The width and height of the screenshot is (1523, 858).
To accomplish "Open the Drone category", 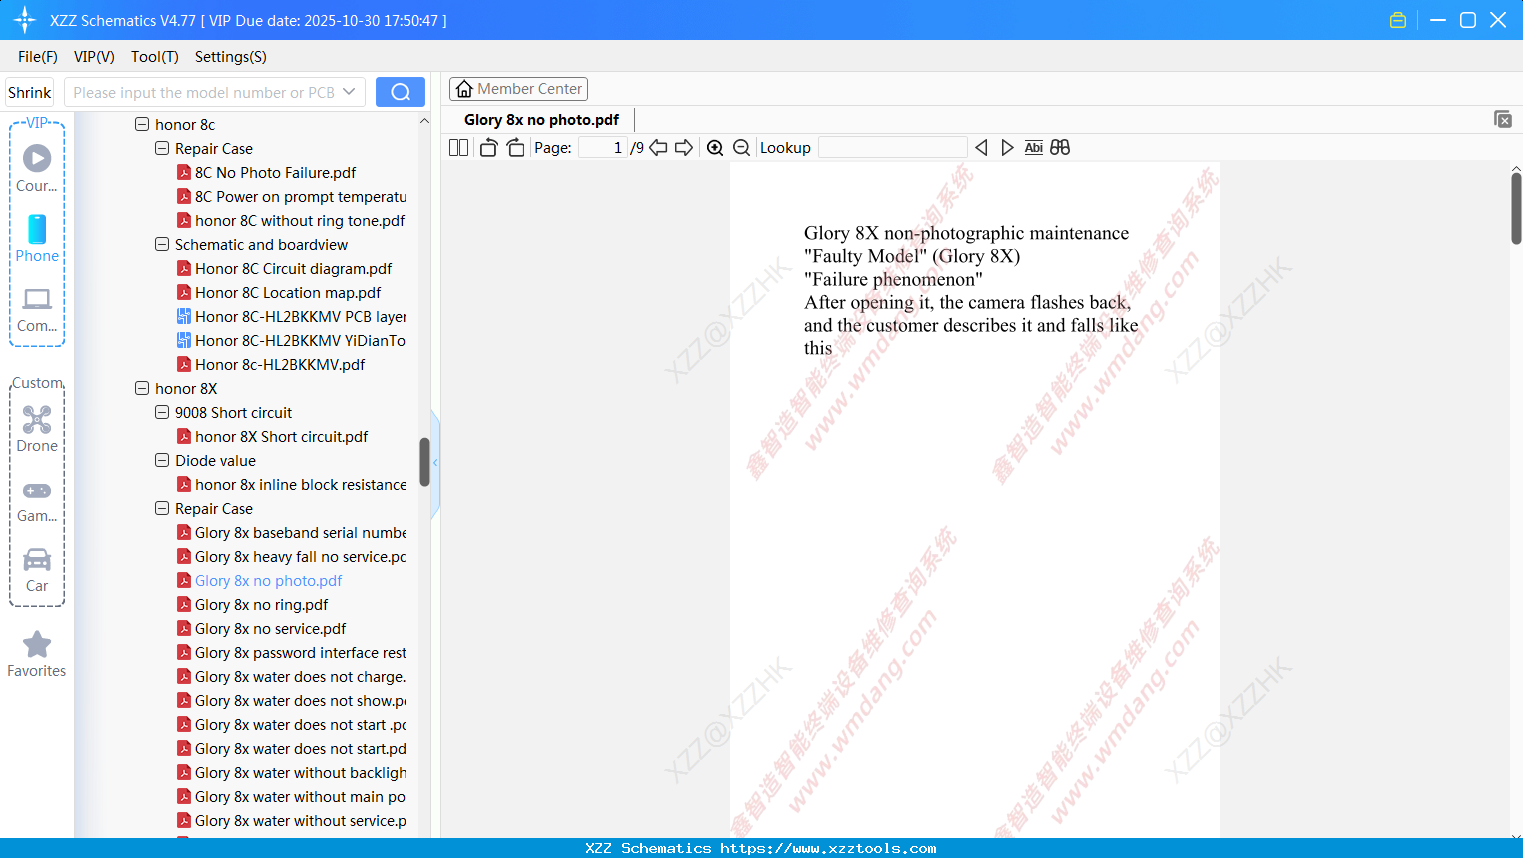I will coord(37,428).
